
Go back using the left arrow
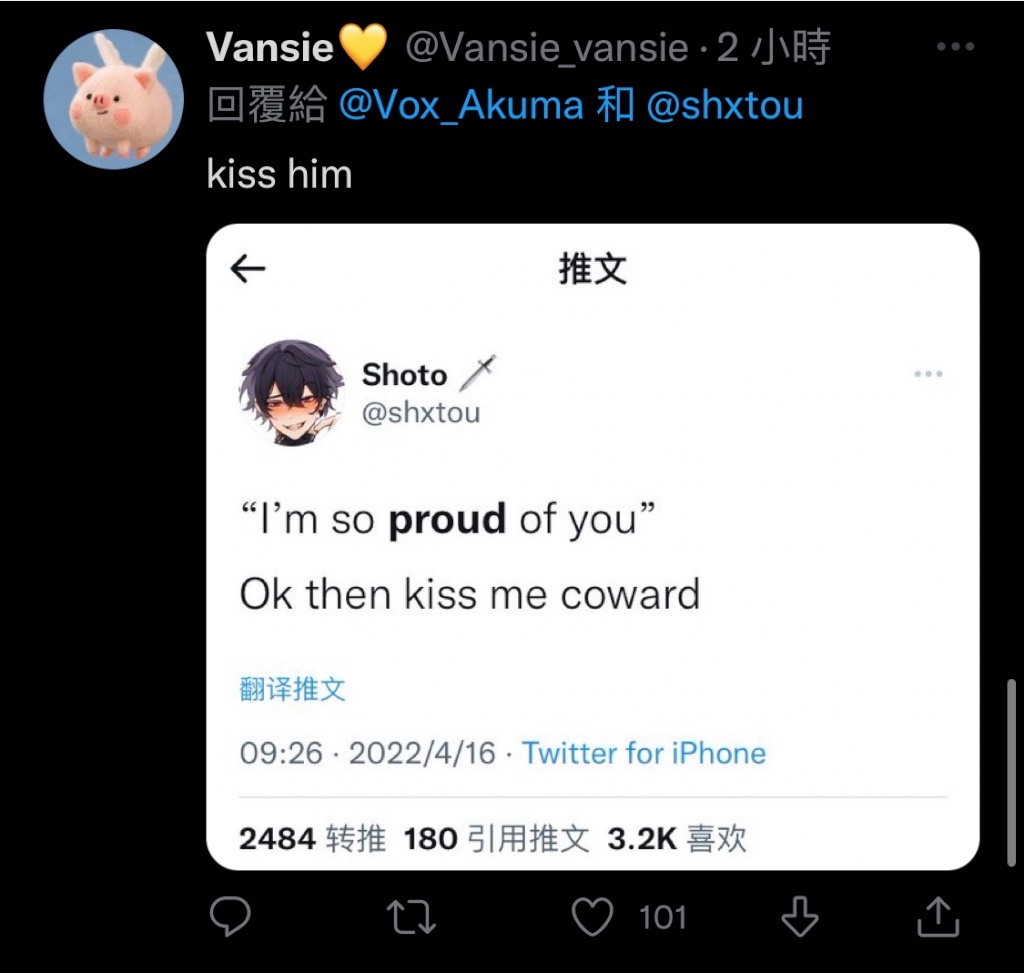pos(248,268)
